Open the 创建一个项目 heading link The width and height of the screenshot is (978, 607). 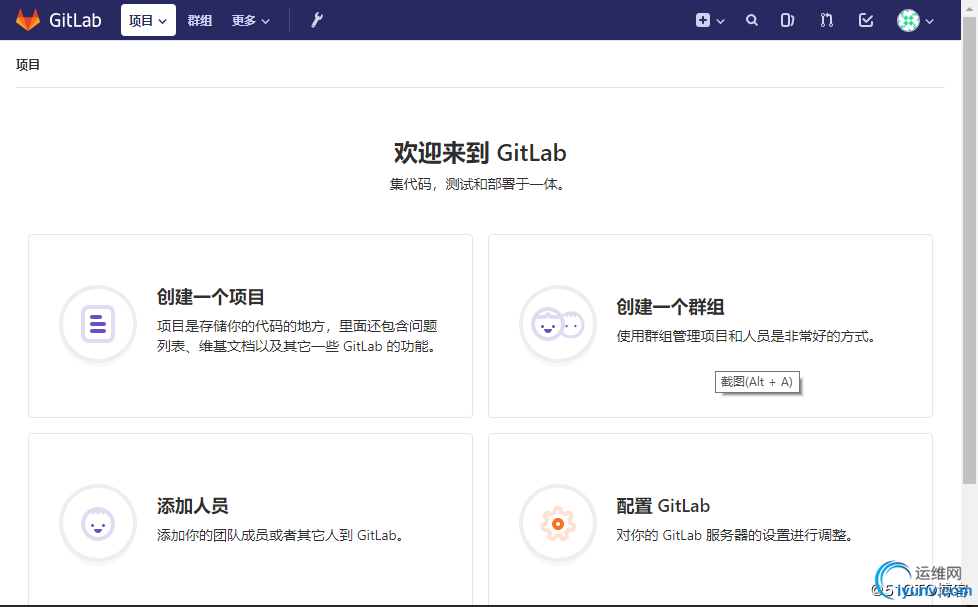coord(211,297)
